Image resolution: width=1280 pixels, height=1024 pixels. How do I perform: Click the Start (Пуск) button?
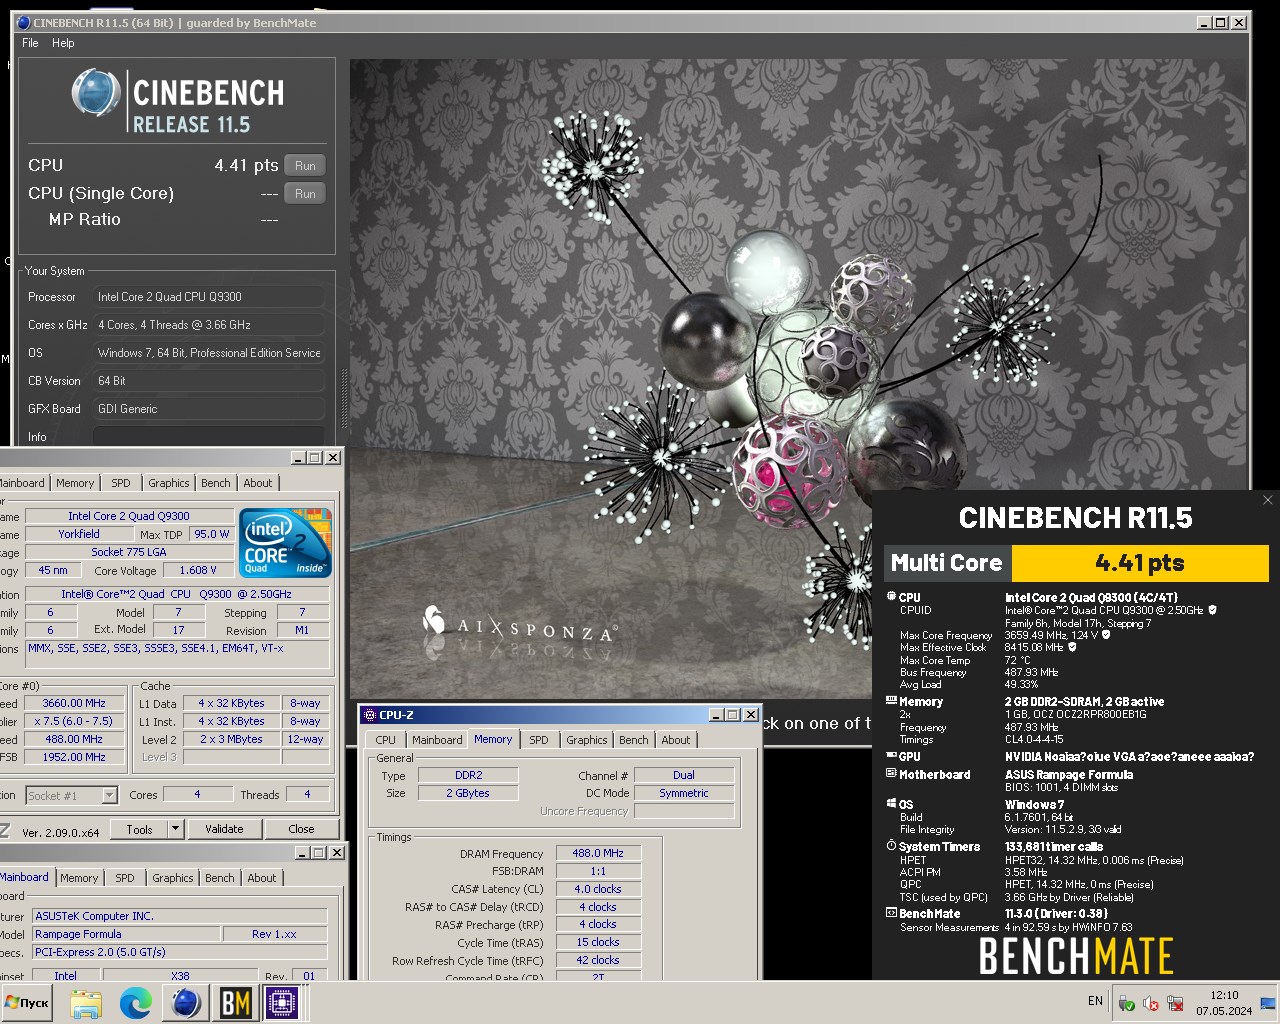point(27,1003)
